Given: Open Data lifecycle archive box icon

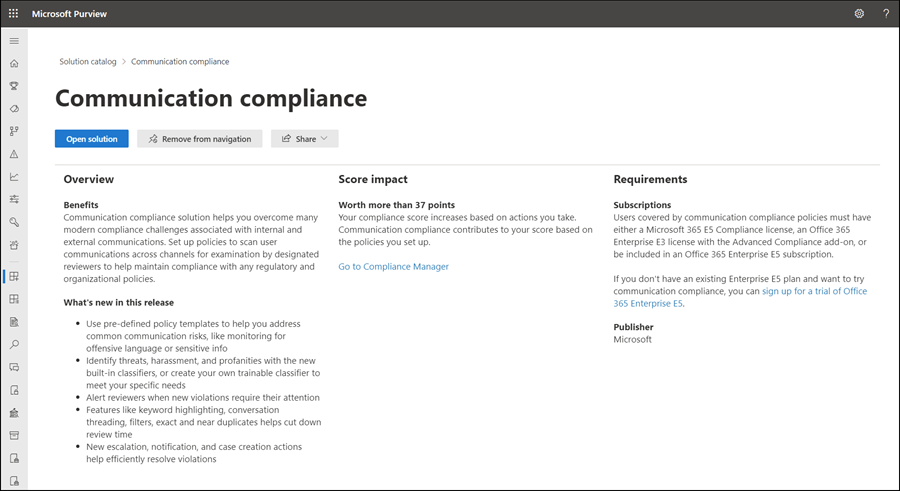Looking at the screenshot, I should click(x=14, y=435).
